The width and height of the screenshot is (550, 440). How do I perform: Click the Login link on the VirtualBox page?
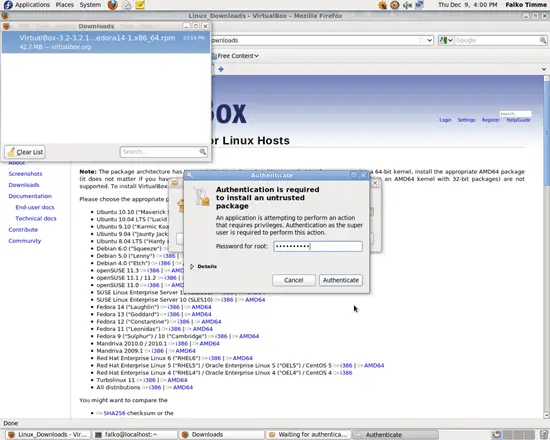(445, 120)
